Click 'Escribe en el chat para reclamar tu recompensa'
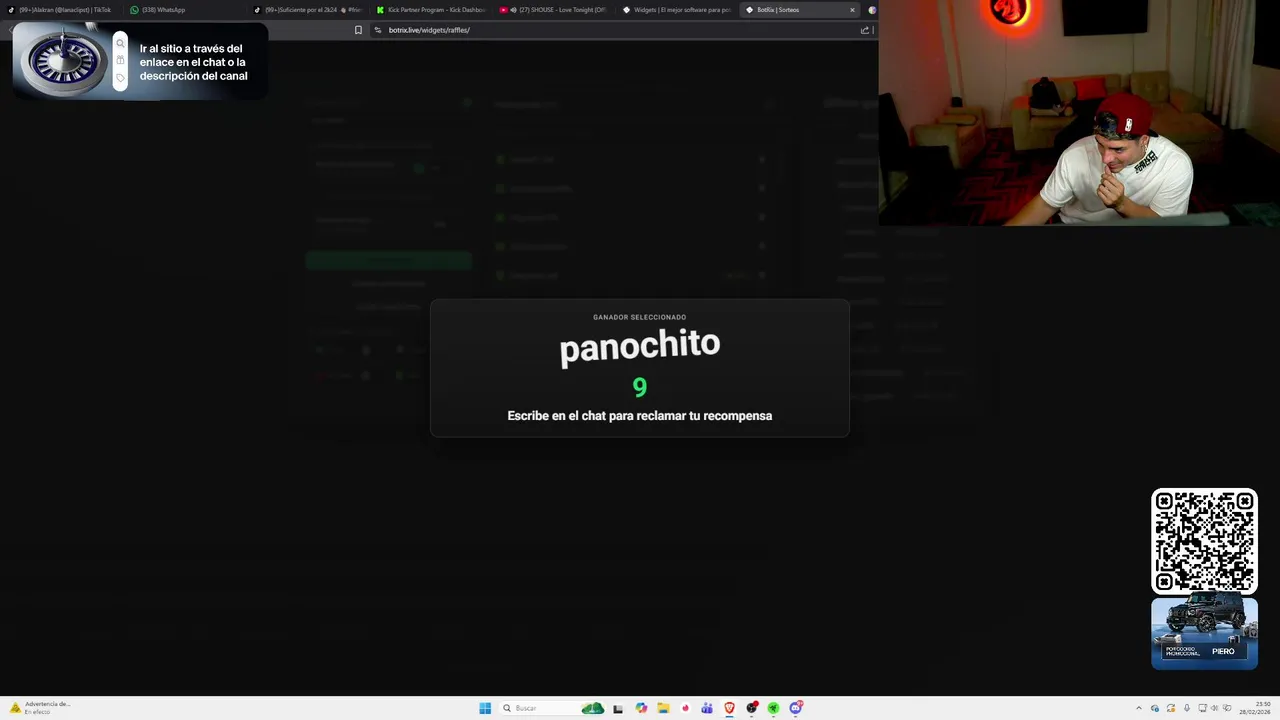 tap(639, 415)
